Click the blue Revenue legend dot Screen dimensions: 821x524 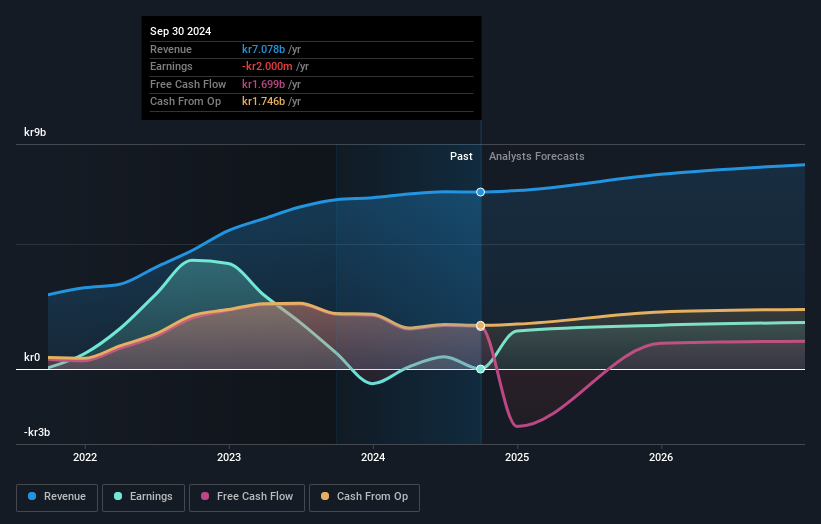[32, 496]
